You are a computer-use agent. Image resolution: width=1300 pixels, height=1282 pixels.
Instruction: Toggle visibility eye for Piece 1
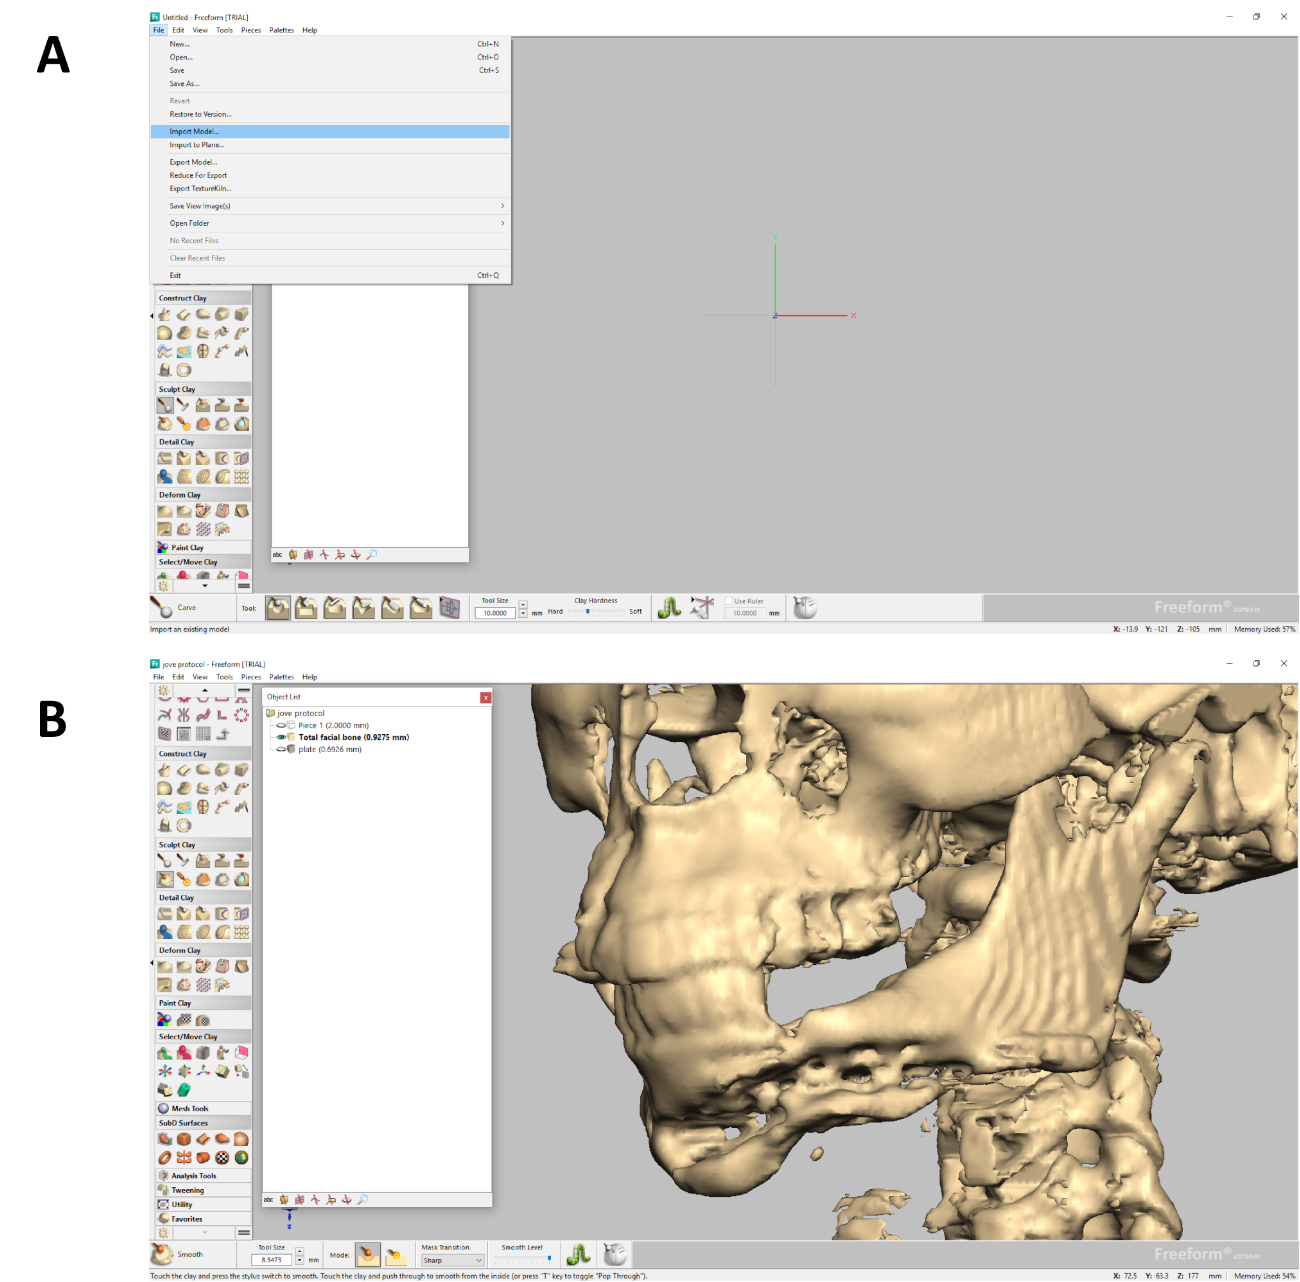(x=282, y=725)
